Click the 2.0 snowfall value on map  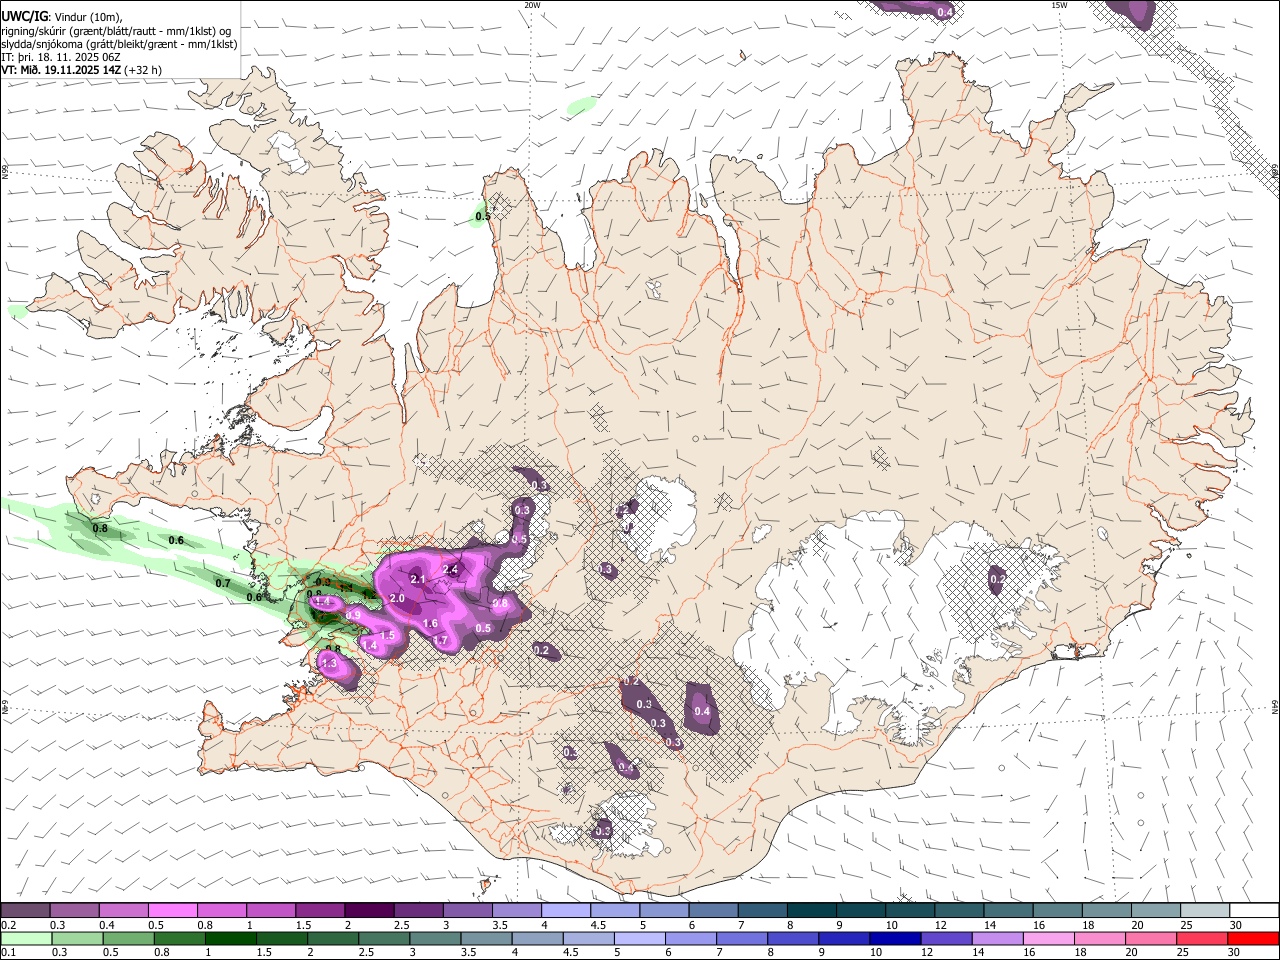pyautogui.click(x=396, y=598)
